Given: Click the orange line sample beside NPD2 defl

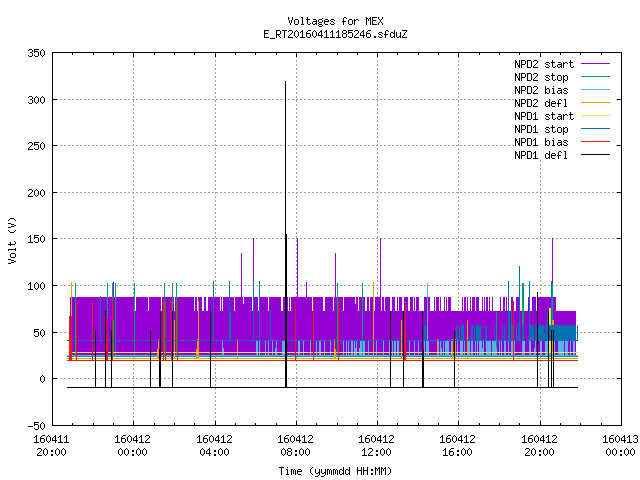Looking at the screenshot, I should click(x=596, y=102).
